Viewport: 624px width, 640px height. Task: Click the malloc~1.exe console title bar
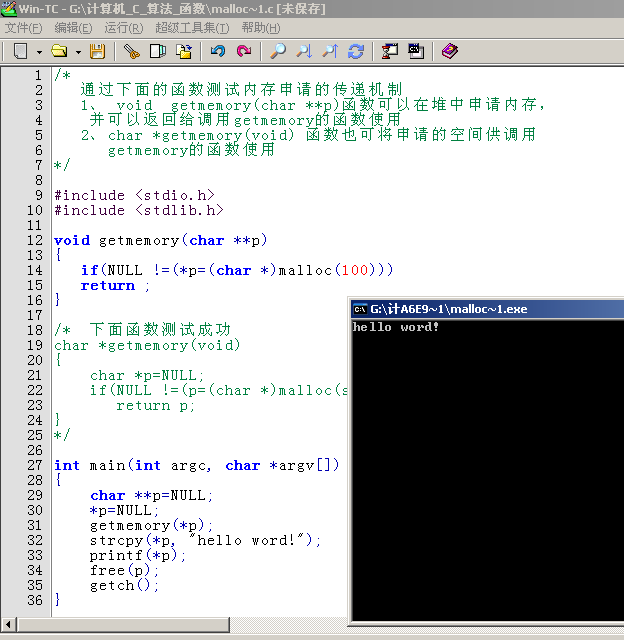pos(487,309)
